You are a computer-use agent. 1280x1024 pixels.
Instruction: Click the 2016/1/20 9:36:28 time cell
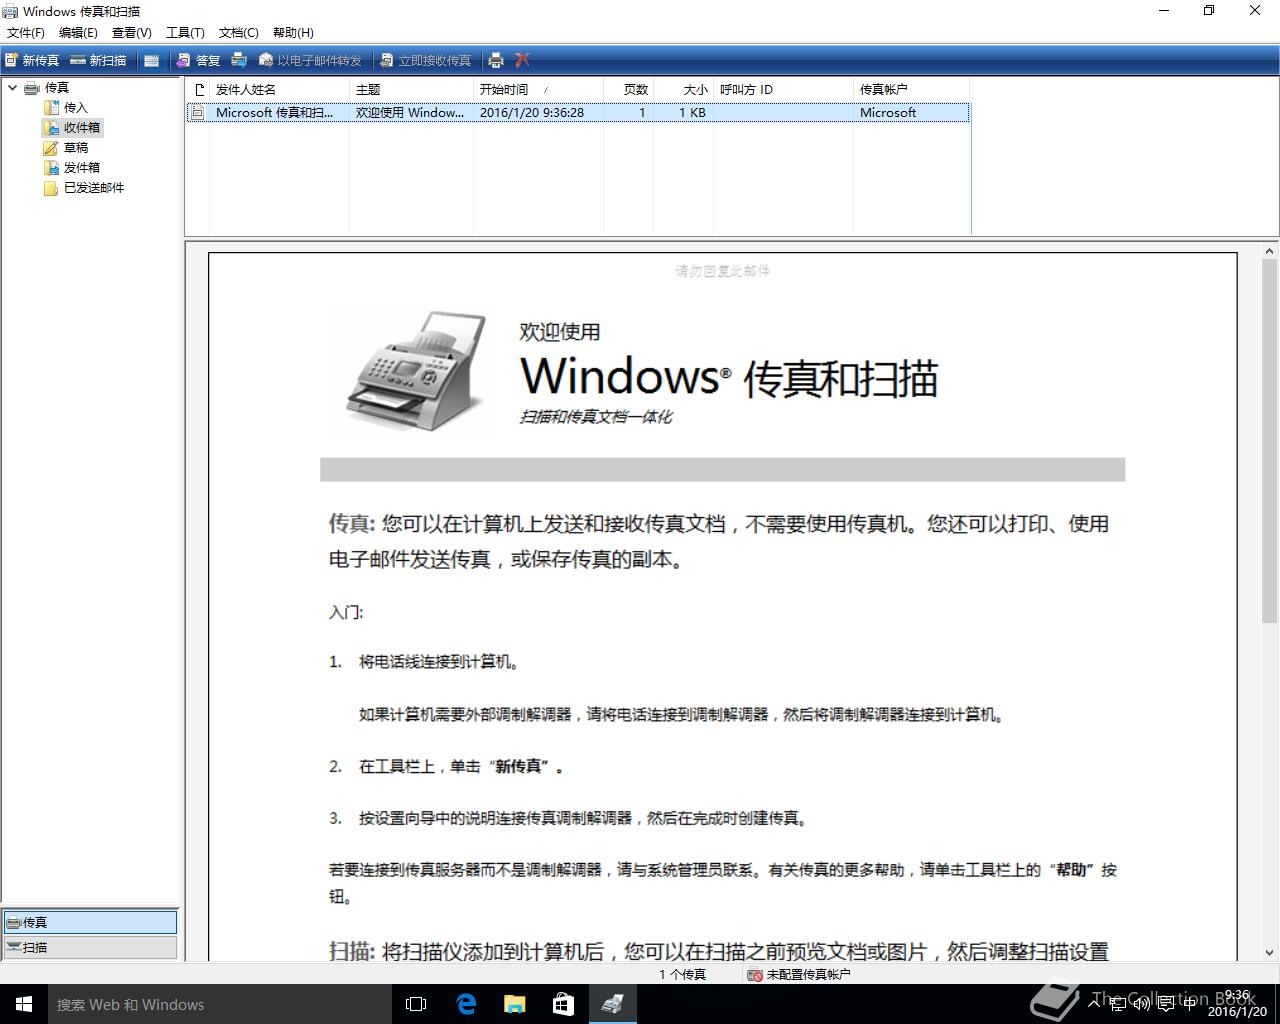pos(532,113)
